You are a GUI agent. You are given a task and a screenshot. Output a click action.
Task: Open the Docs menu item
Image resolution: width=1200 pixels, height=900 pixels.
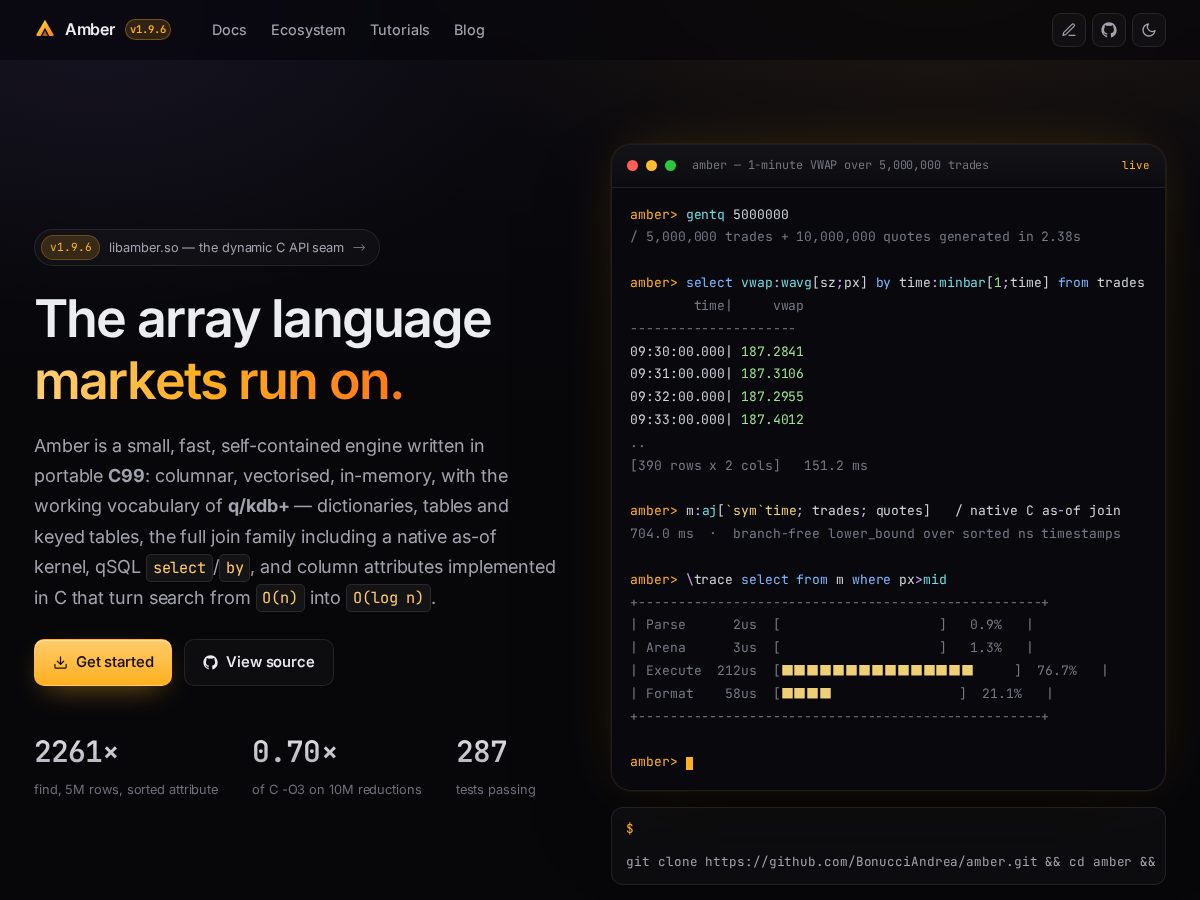click(229, 30)
